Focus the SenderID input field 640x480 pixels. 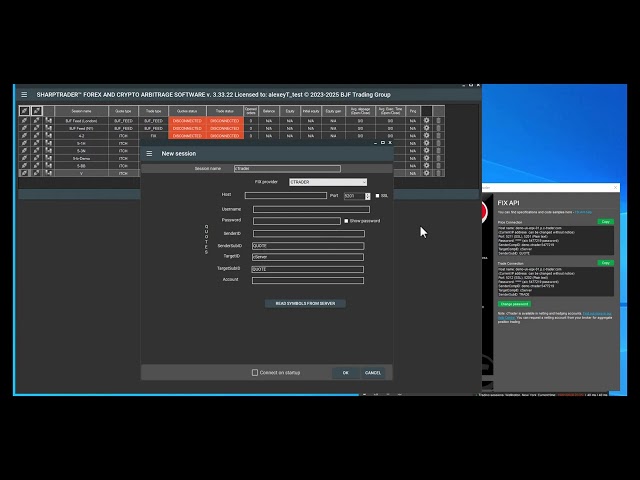pos(309,234)
